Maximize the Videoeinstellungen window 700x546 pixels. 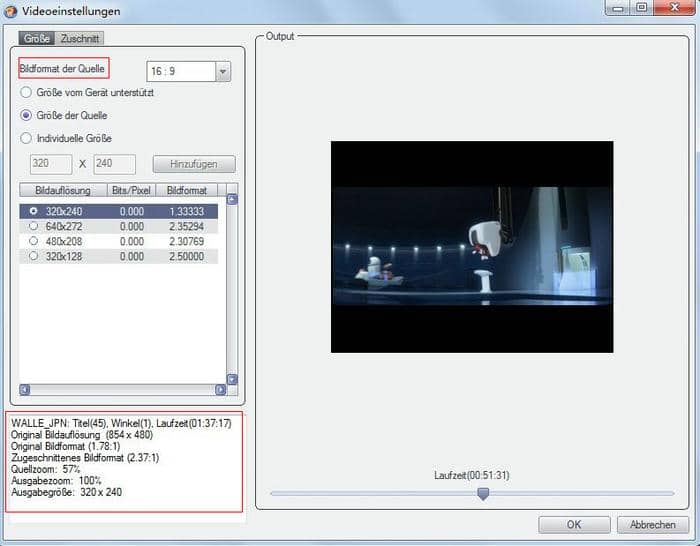(x=642, y=8)
